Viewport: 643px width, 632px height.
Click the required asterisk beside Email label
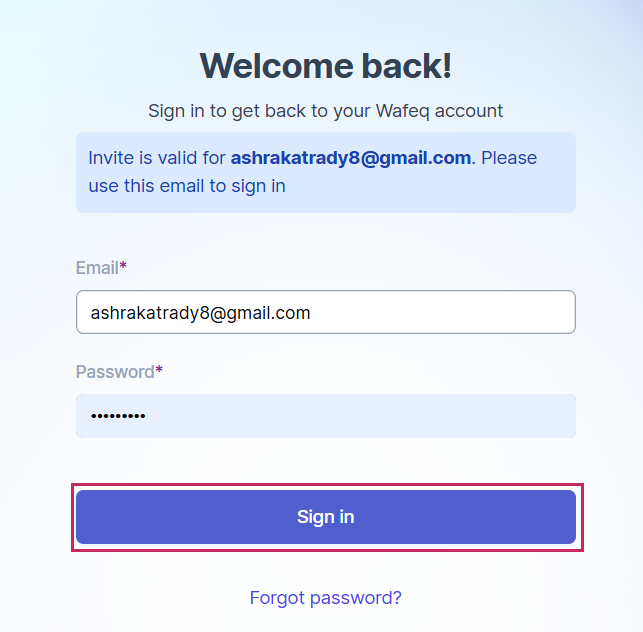point(124,267)
